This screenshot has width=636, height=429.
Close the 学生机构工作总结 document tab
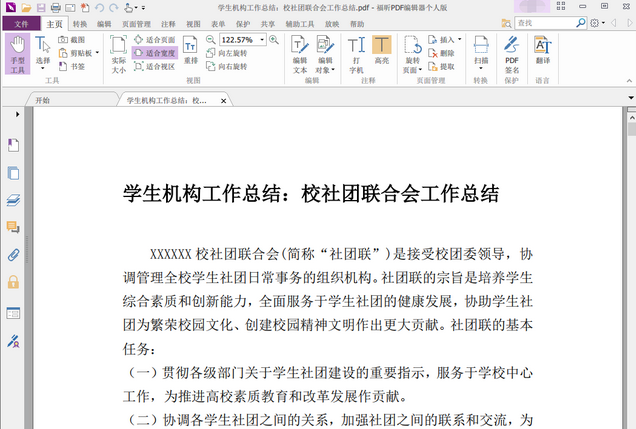(223, 101)
